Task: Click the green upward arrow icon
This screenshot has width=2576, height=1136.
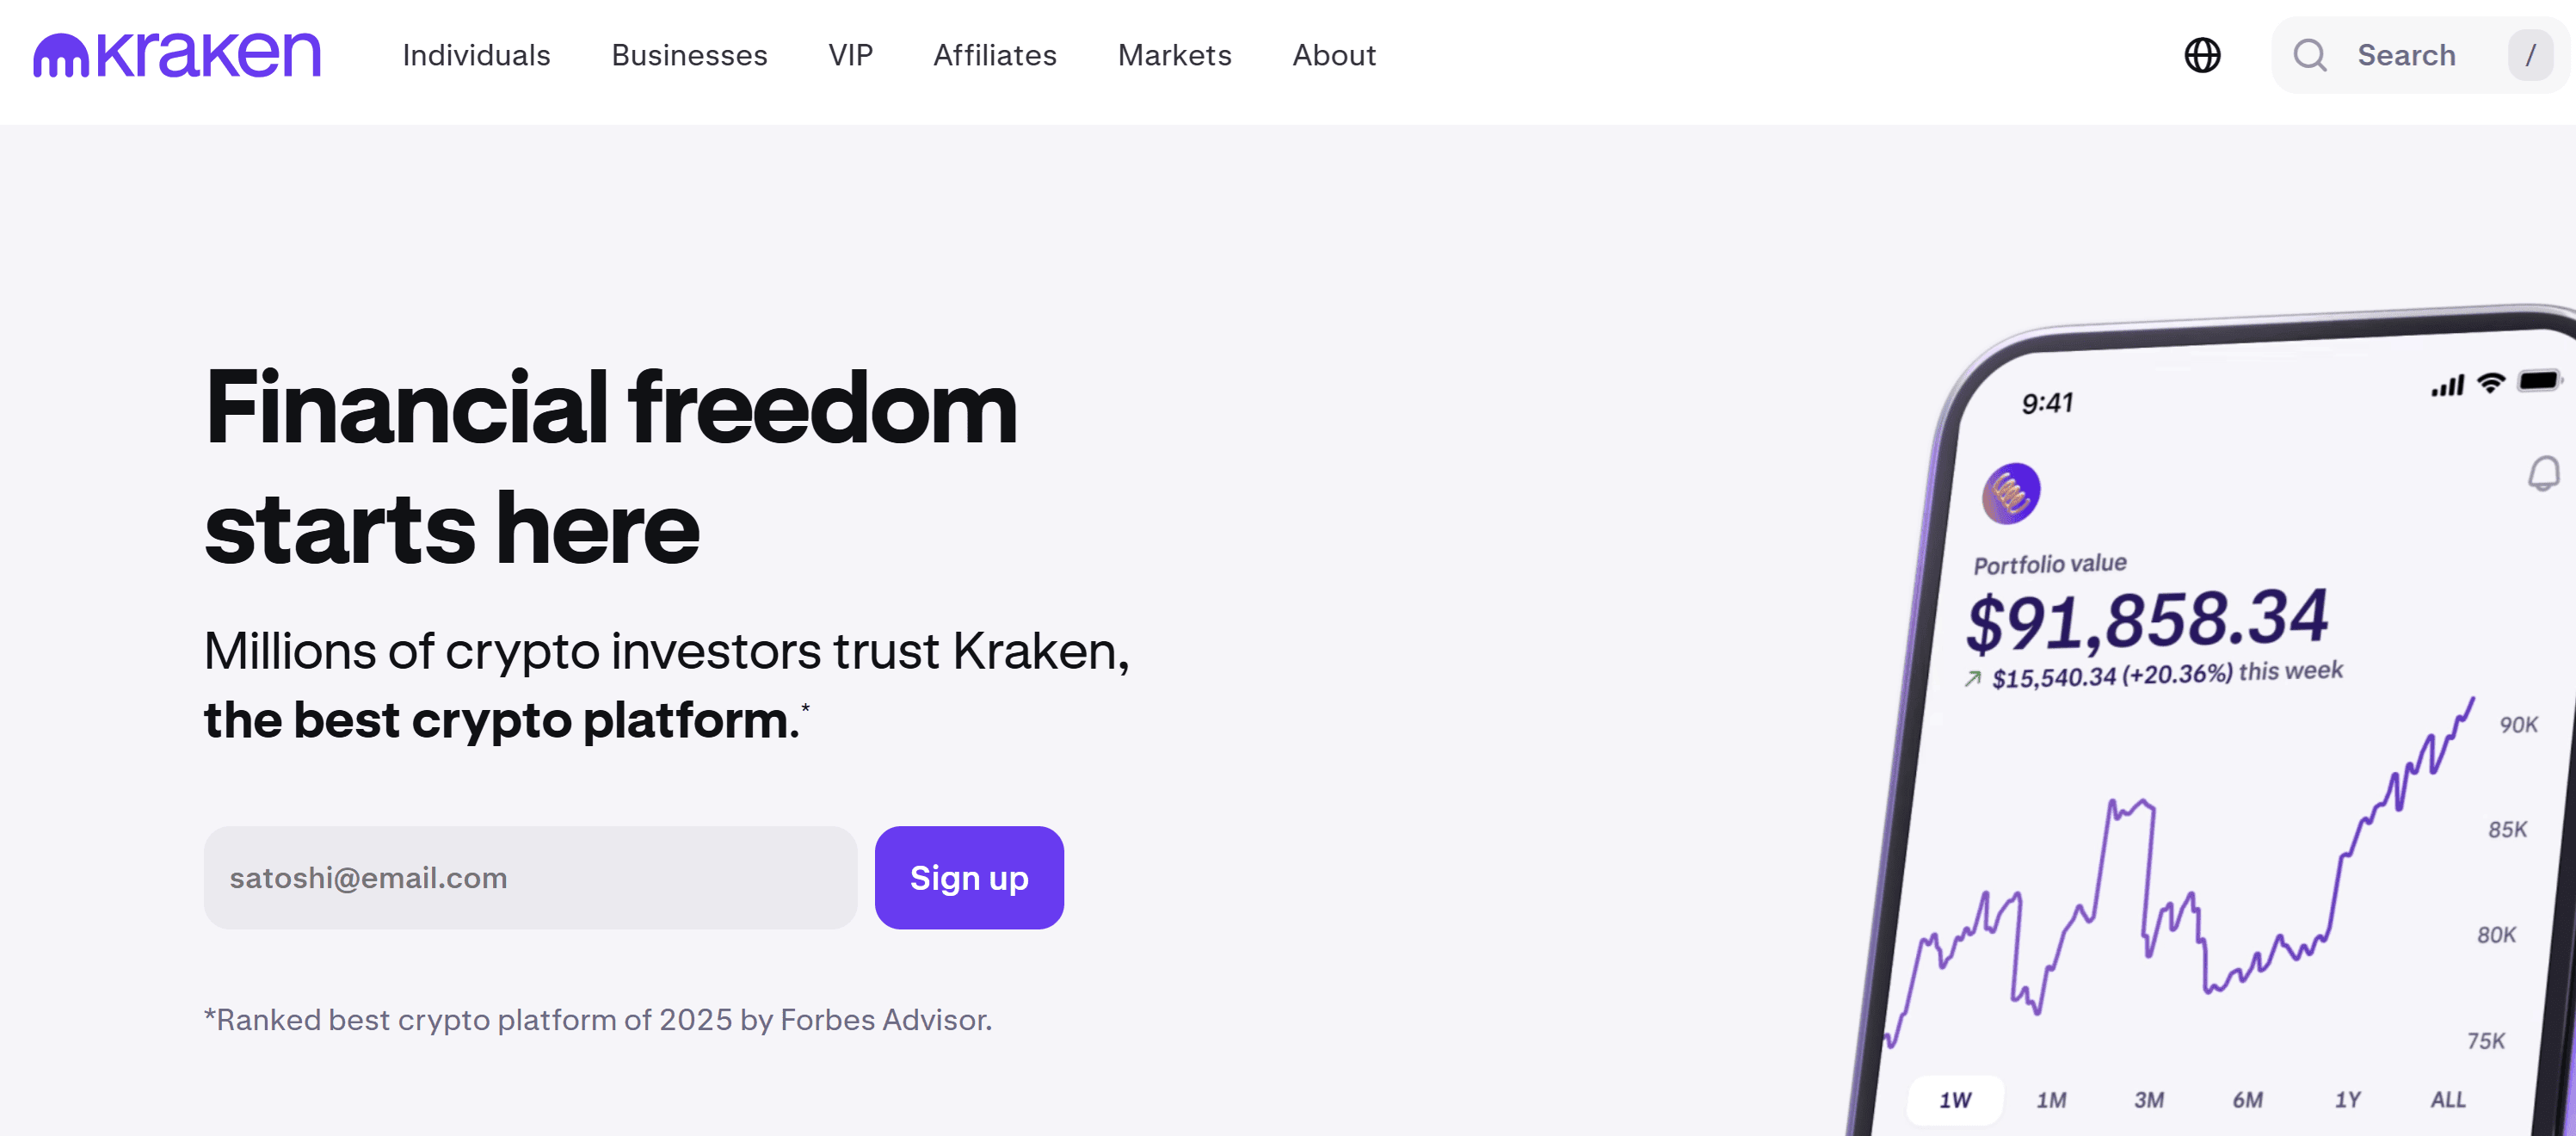Action: [x=1972, y=679]
